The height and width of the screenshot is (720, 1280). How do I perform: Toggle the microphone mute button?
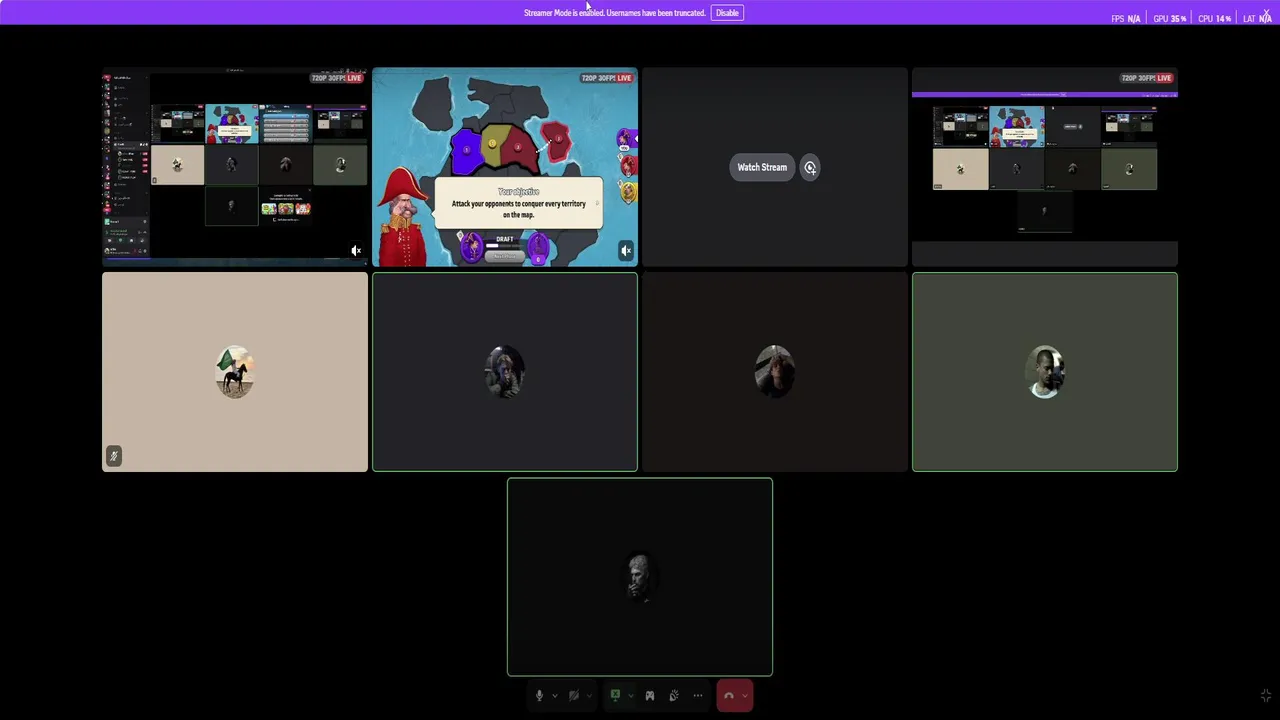pyautogui.click(x=539, y=696)
